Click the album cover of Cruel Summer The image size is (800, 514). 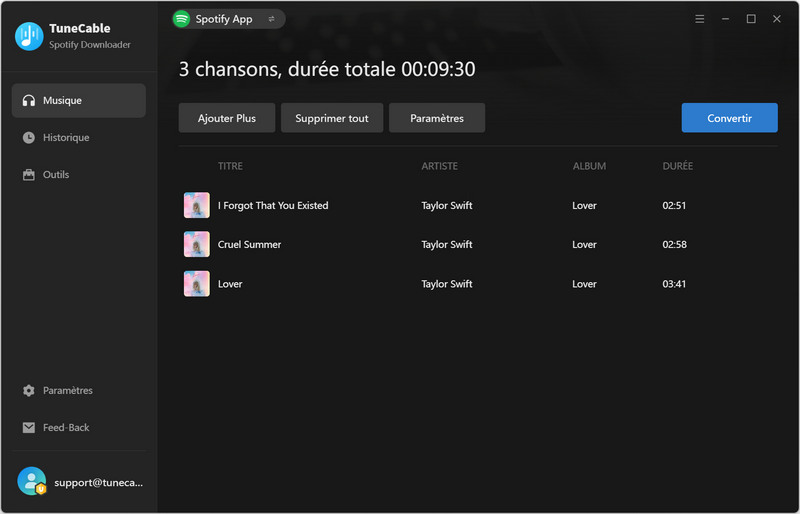tap(196, 244)
